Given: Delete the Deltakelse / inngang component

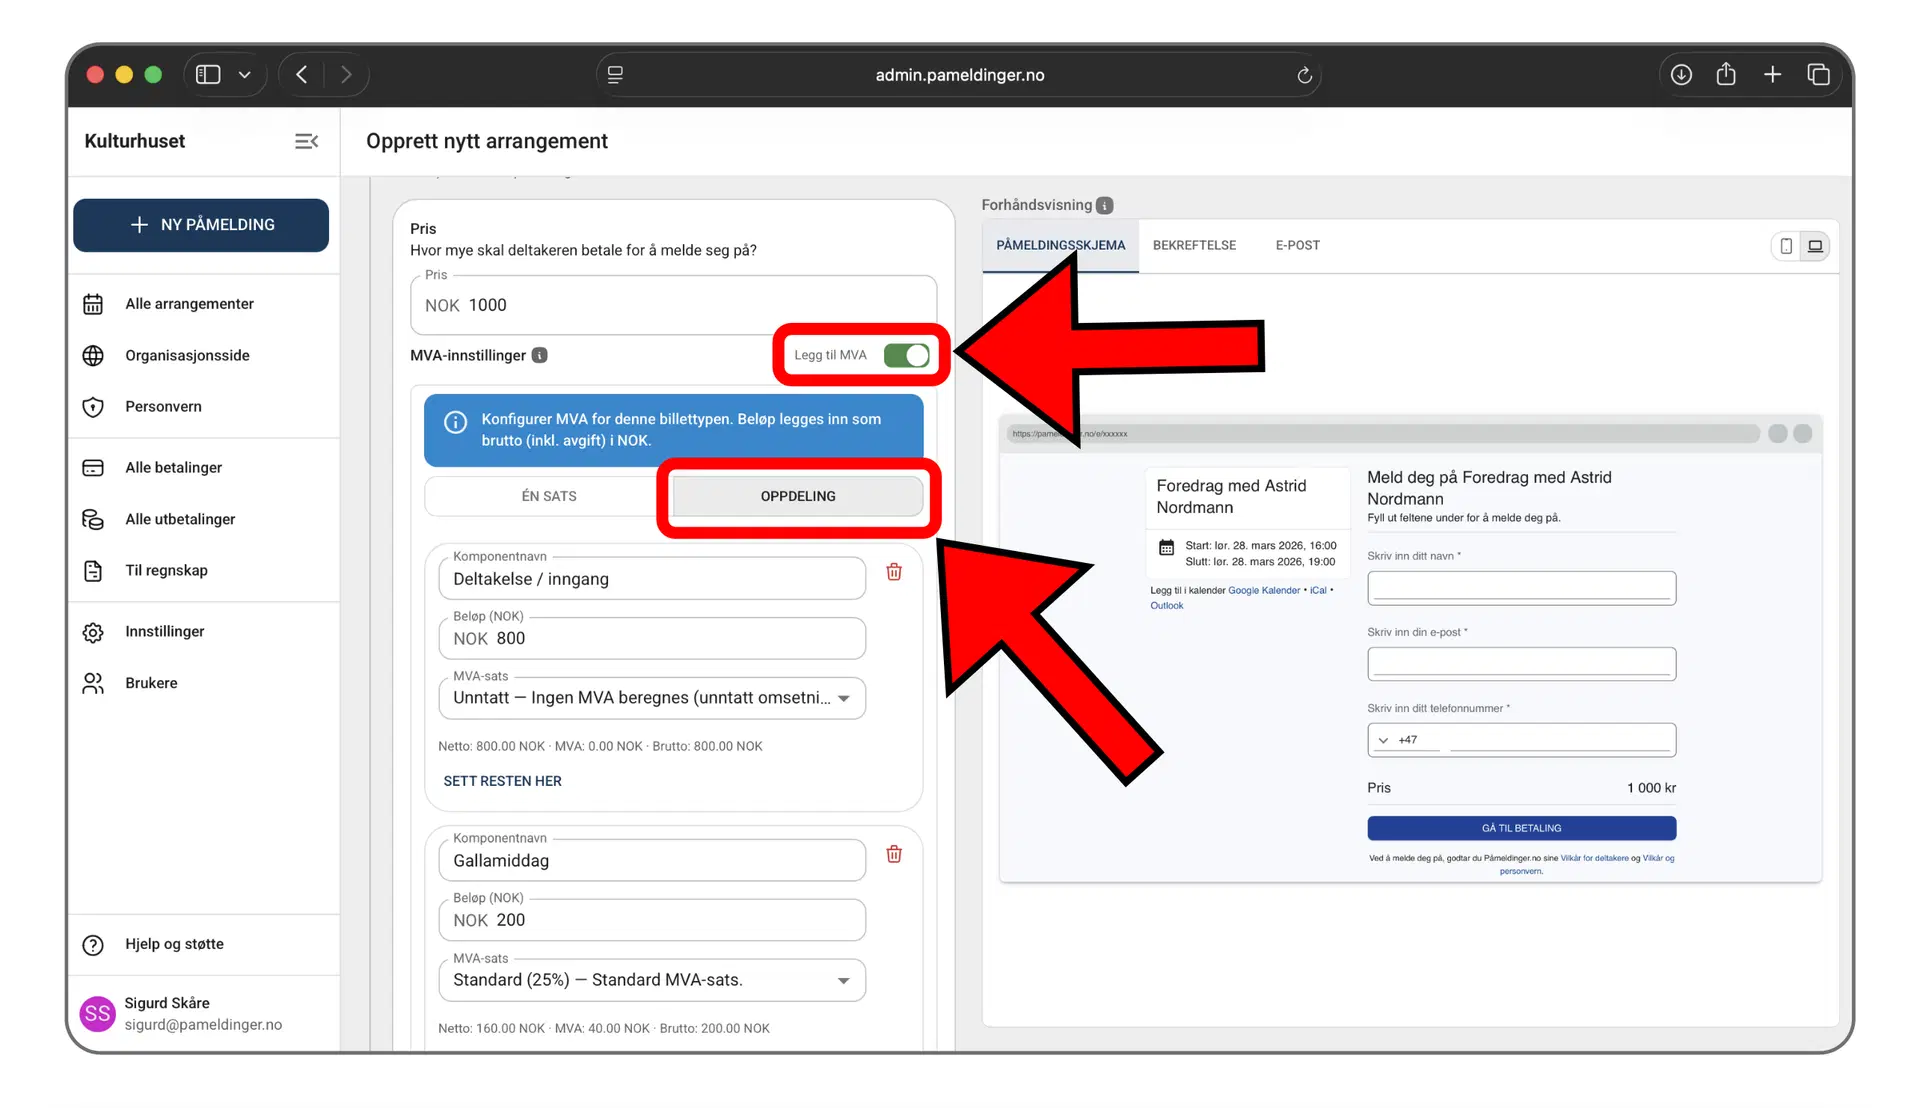Looking at the screenshot, I should click(894, 572).
